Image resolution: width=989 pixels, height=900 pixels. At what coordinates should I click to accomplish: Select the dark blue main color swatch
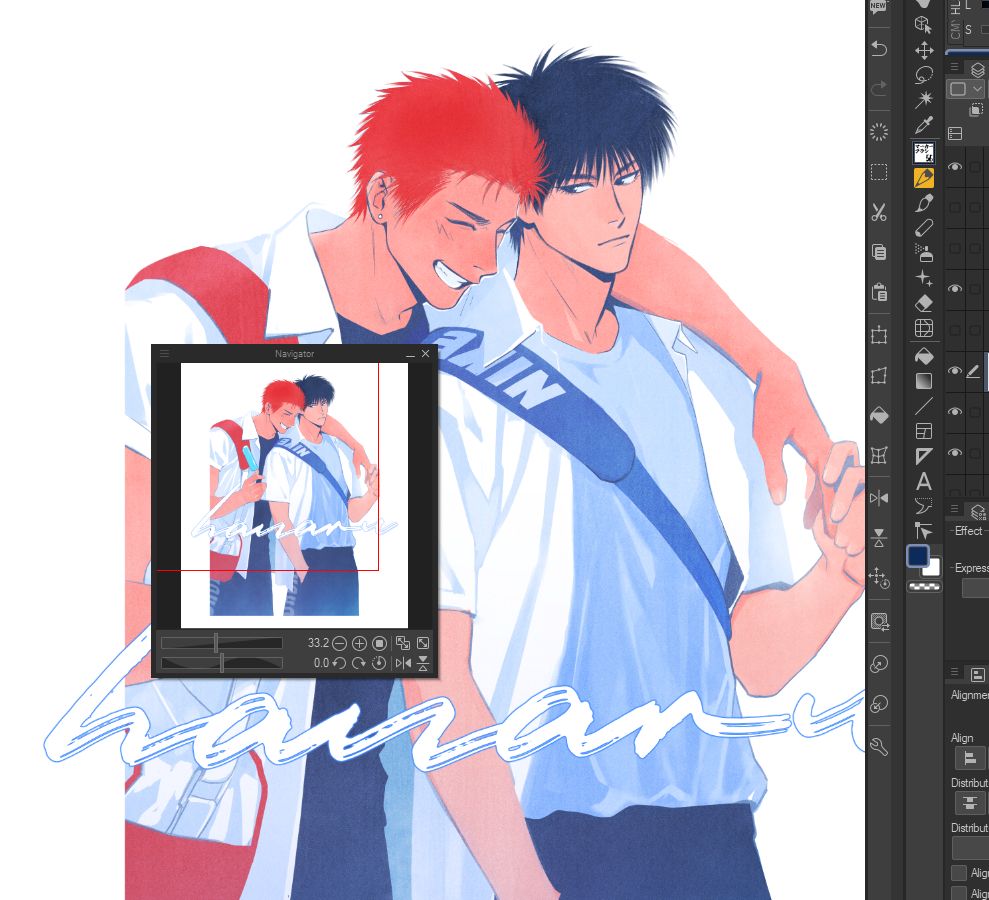pyautogui.click(x=918, y=556)
